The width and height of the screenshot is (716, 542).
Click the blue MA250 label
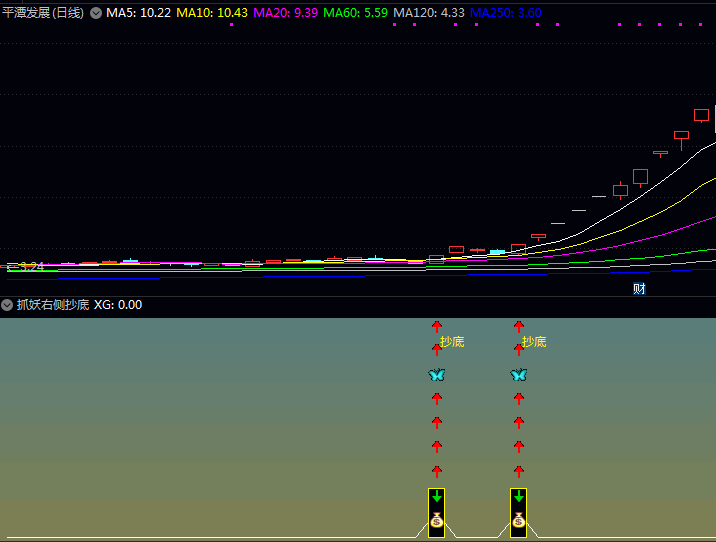click(506, 13)
